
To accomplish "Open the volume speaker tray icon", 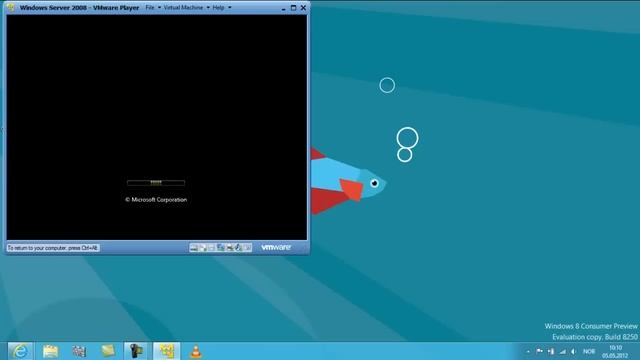I will coord(573,351).
